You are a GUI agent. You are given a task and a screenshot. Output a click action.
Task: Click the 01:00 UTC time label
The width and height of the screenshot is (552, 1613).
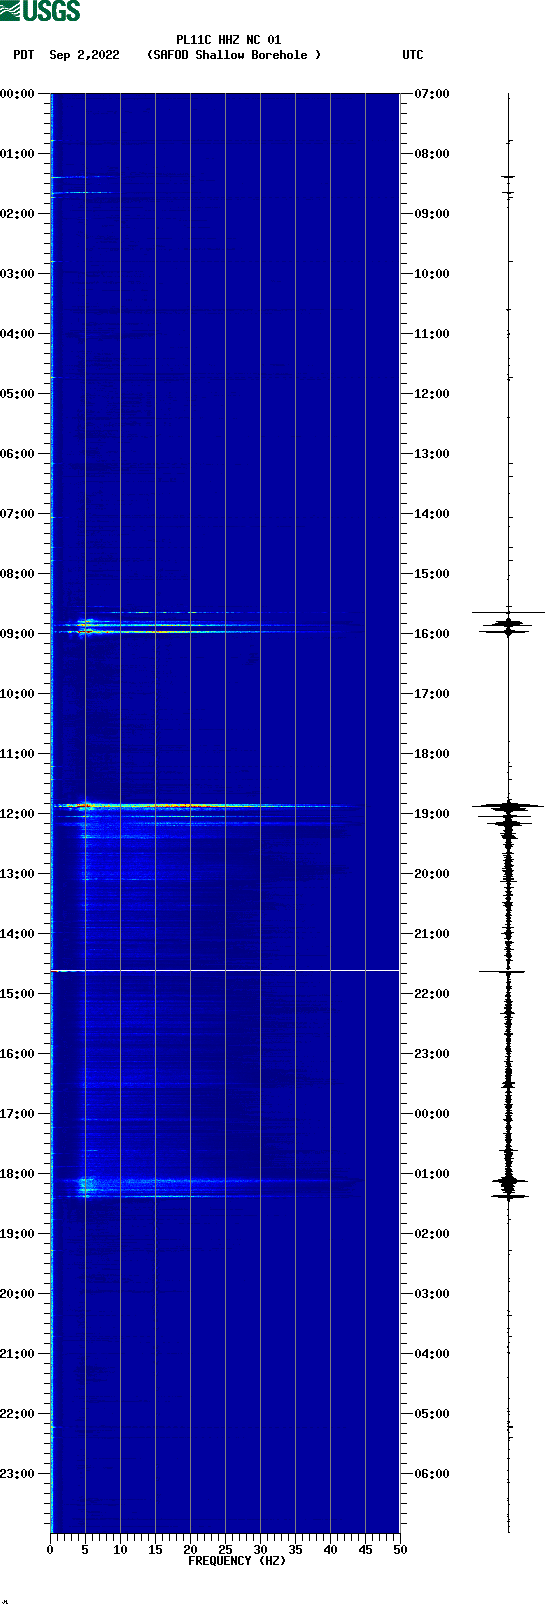point(432,1174)
